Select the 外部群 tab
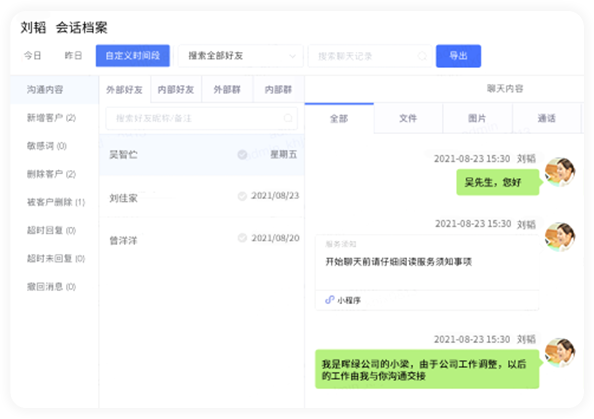The height and width of the screenshot is (419, 594). tap(227, 89)
